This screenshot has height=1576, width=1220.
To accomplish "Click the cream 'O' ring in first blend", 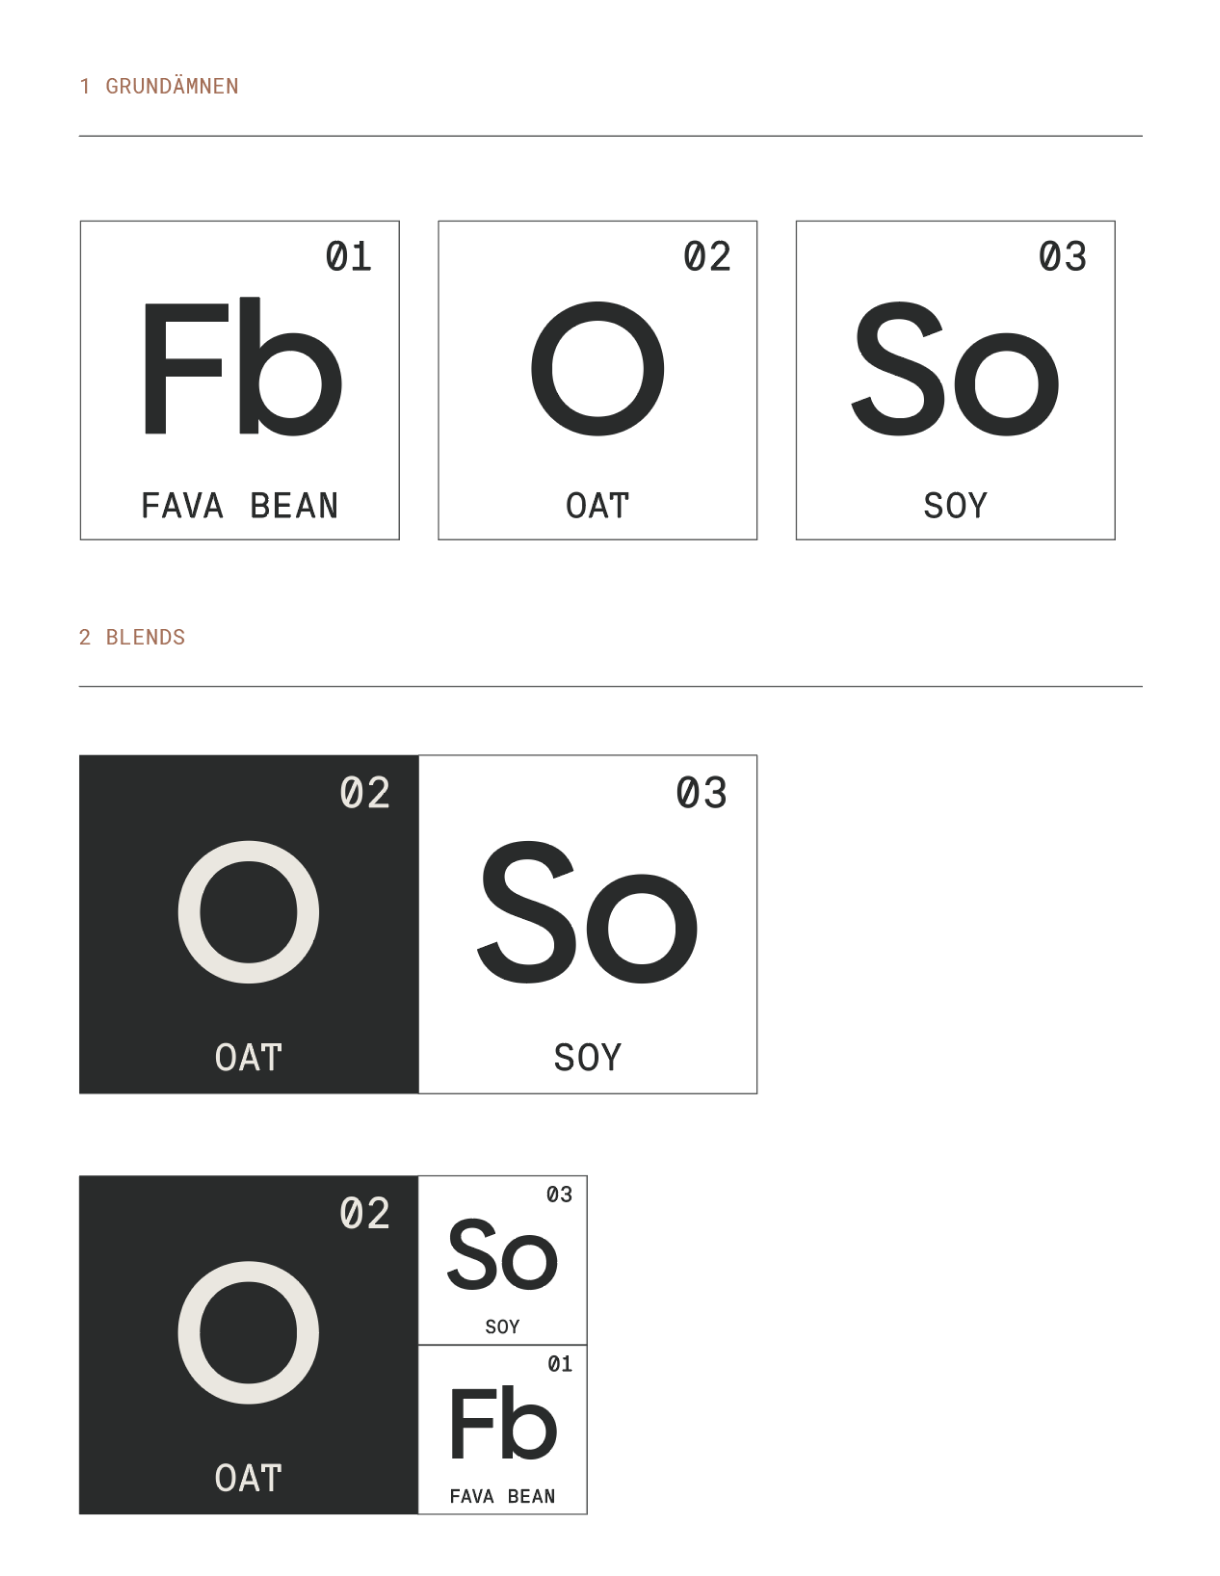I will (x=249, y=912).
